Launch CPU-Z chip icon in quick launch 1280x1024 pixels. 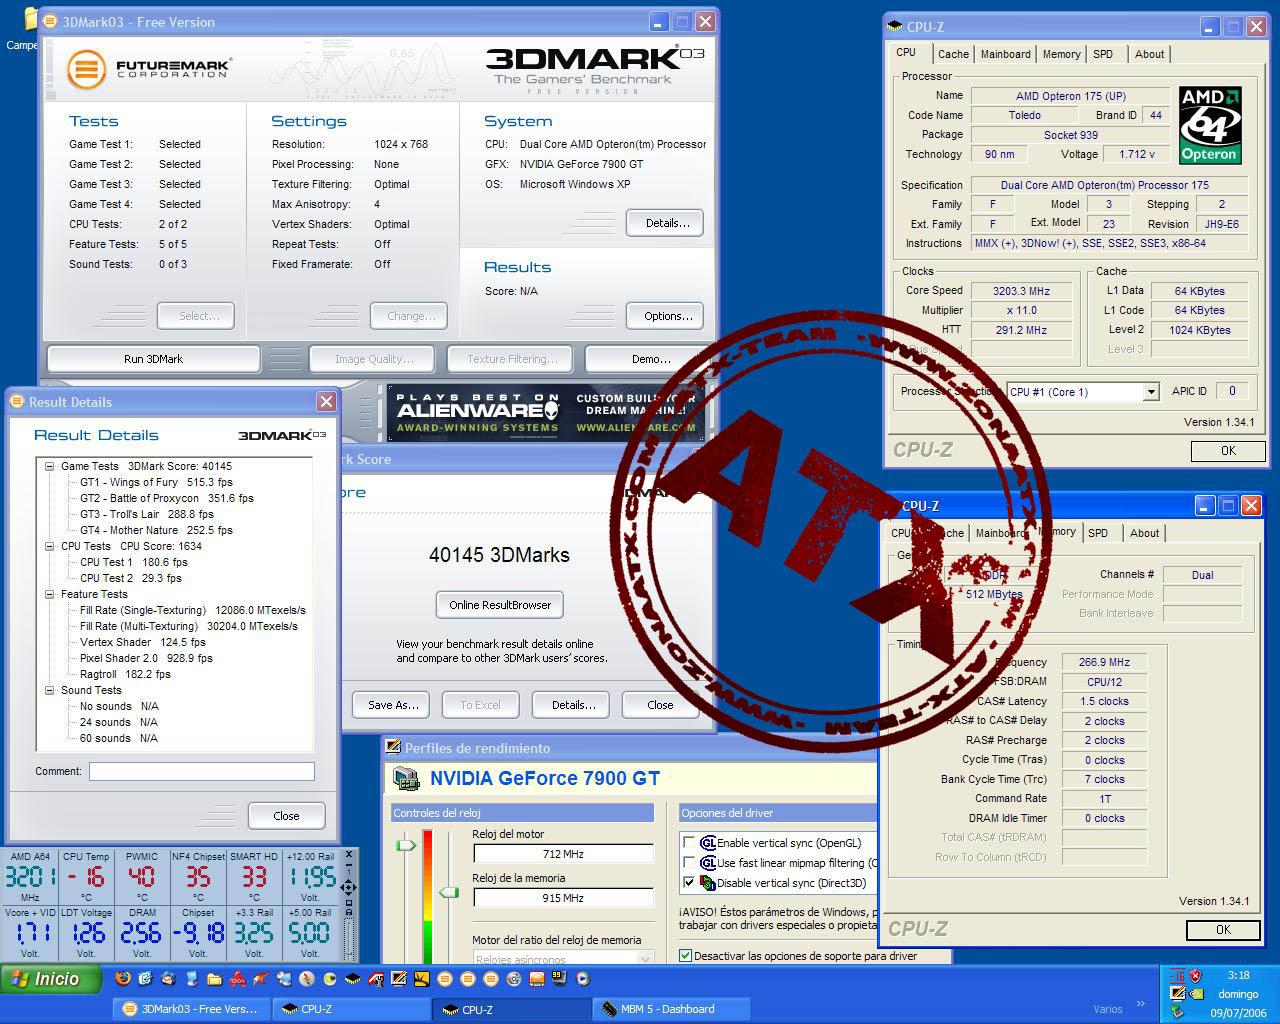(352, 978)
